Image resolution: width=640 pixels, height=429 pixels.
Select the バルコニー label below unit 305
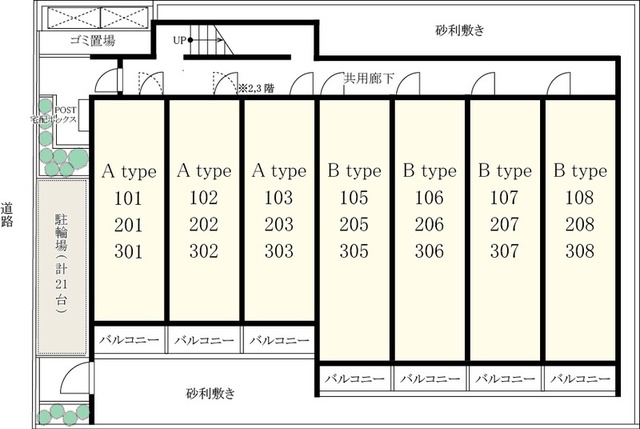pyautogui.click(x=354, y=379)
